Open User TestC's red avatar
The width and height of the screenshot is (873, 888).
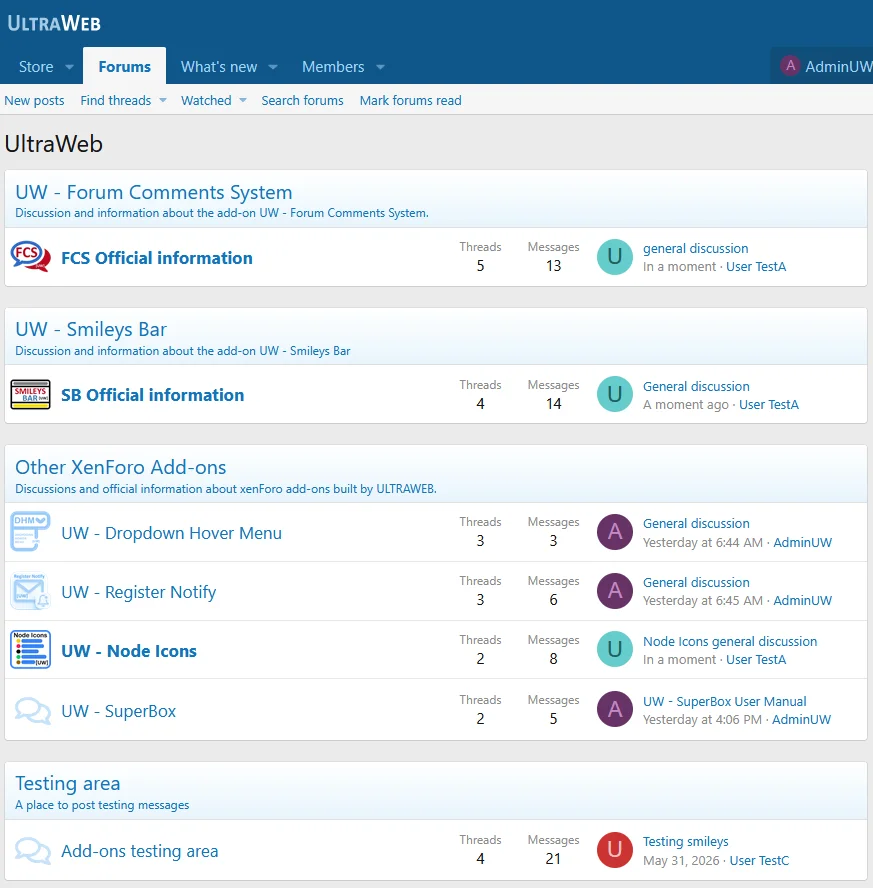[615, 849]
